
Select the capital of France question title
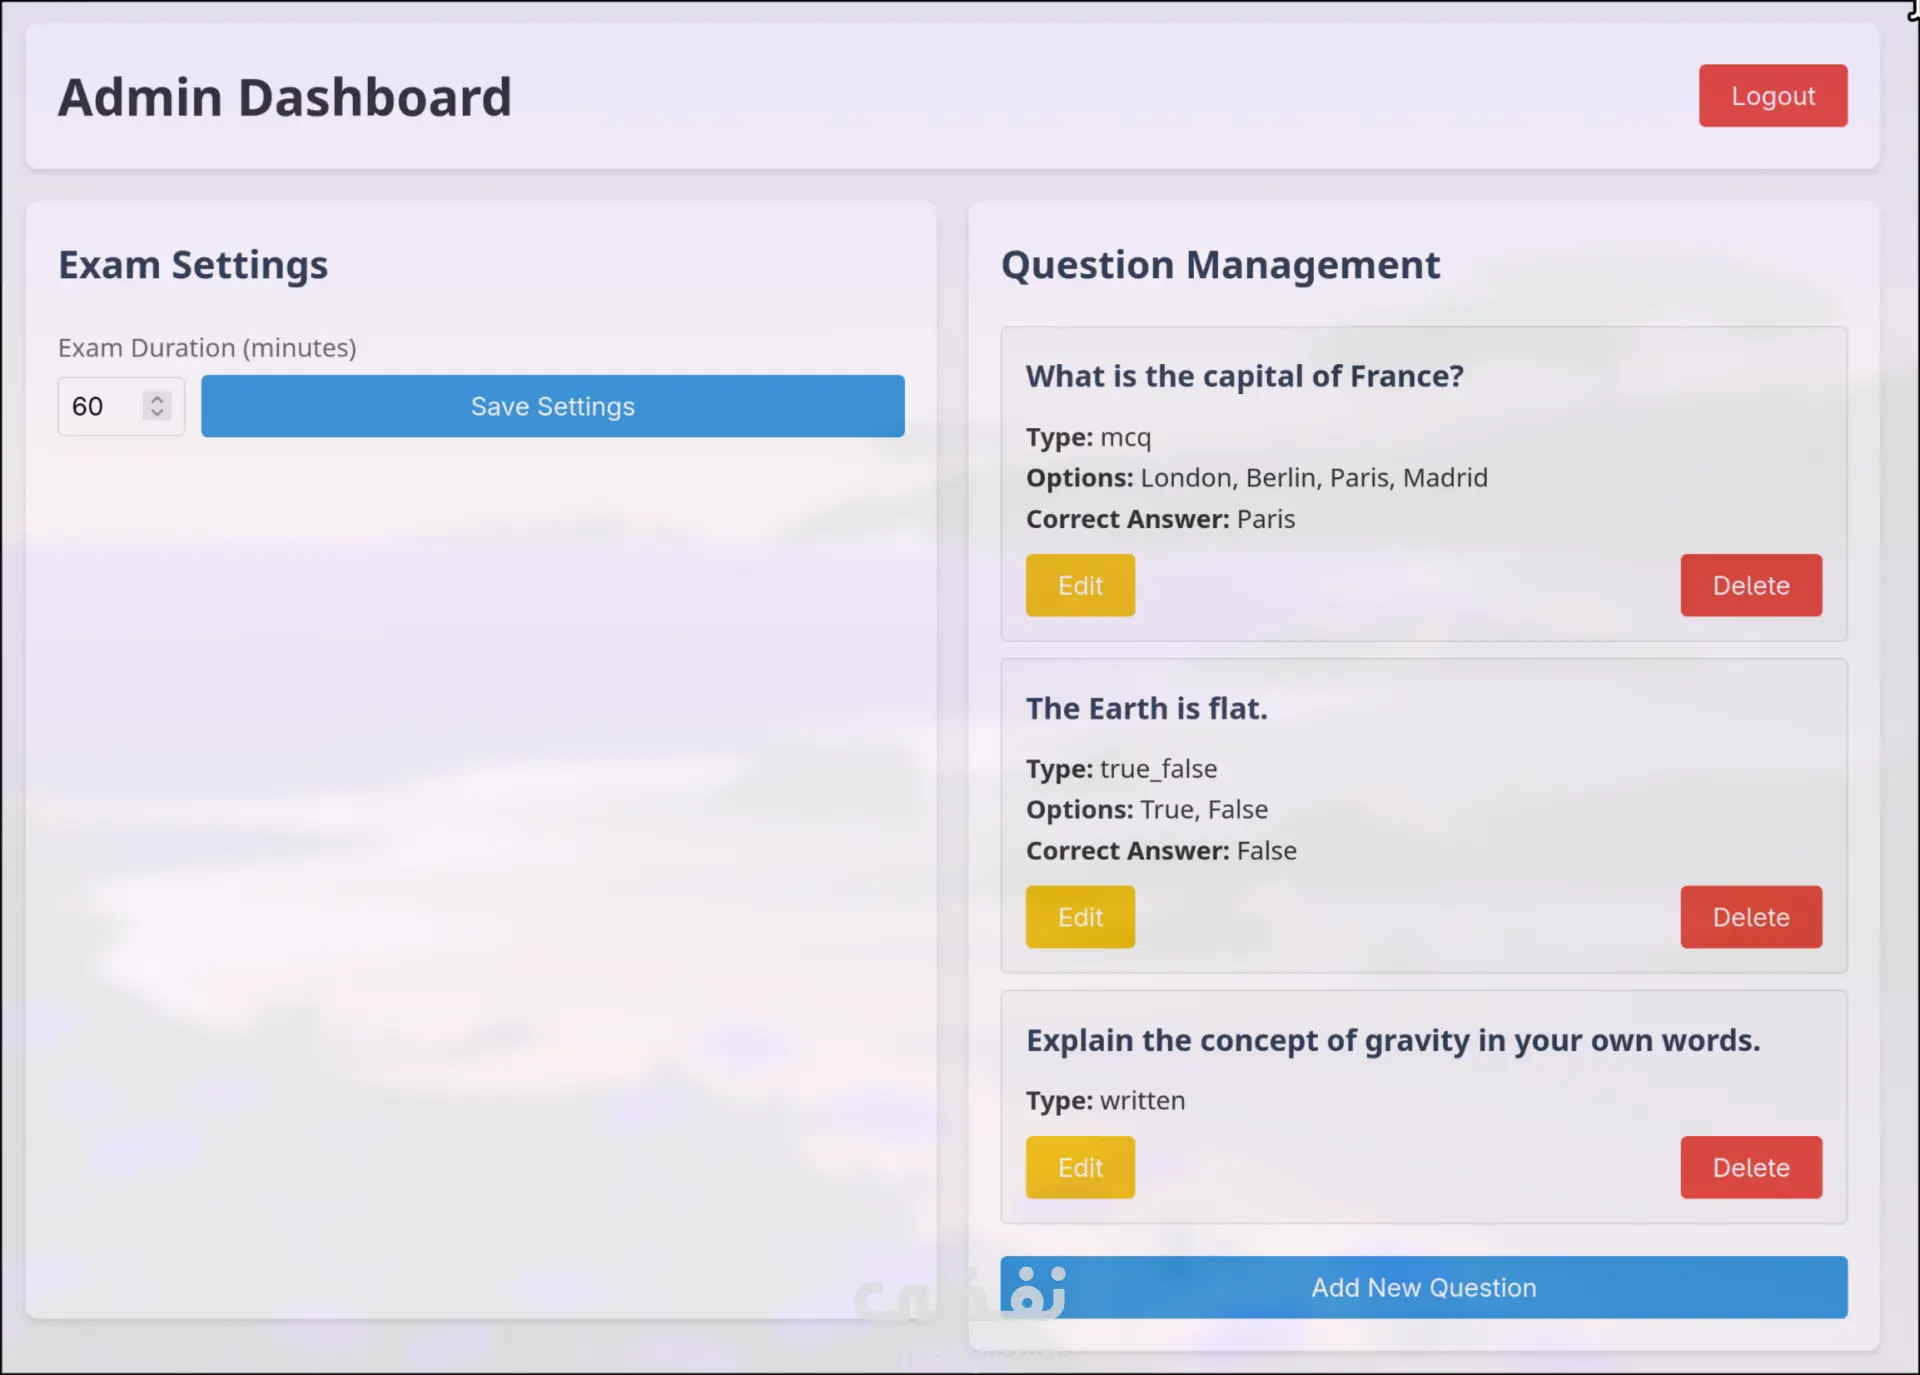(x=1244, y=376)
